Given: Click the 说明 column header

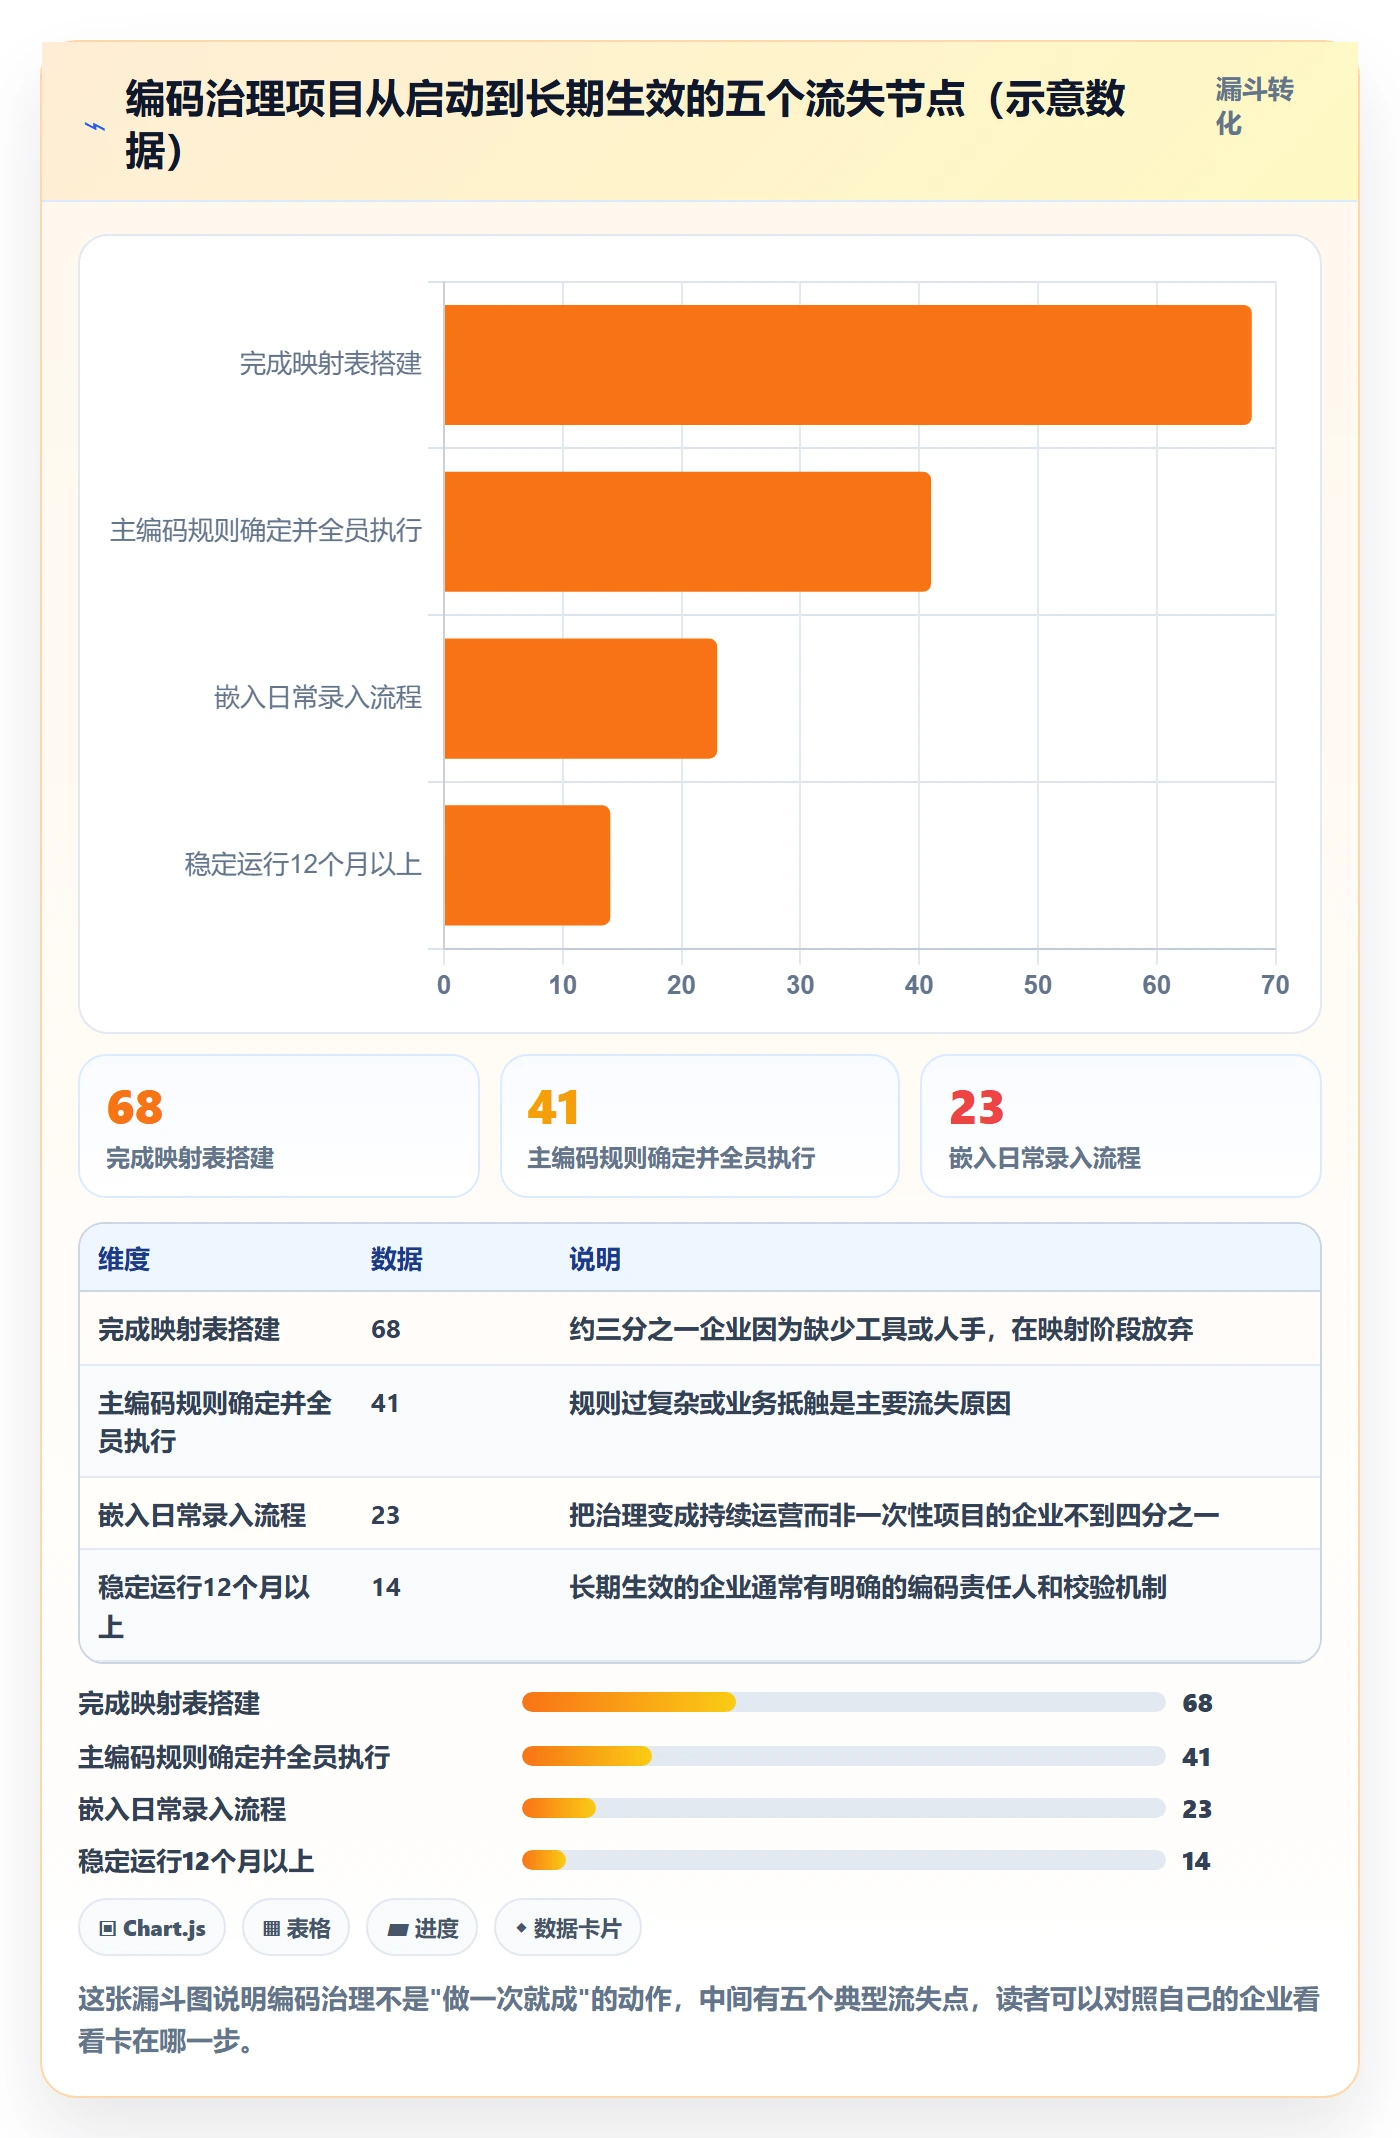Looking at the screenshot, I should 595,1259.
